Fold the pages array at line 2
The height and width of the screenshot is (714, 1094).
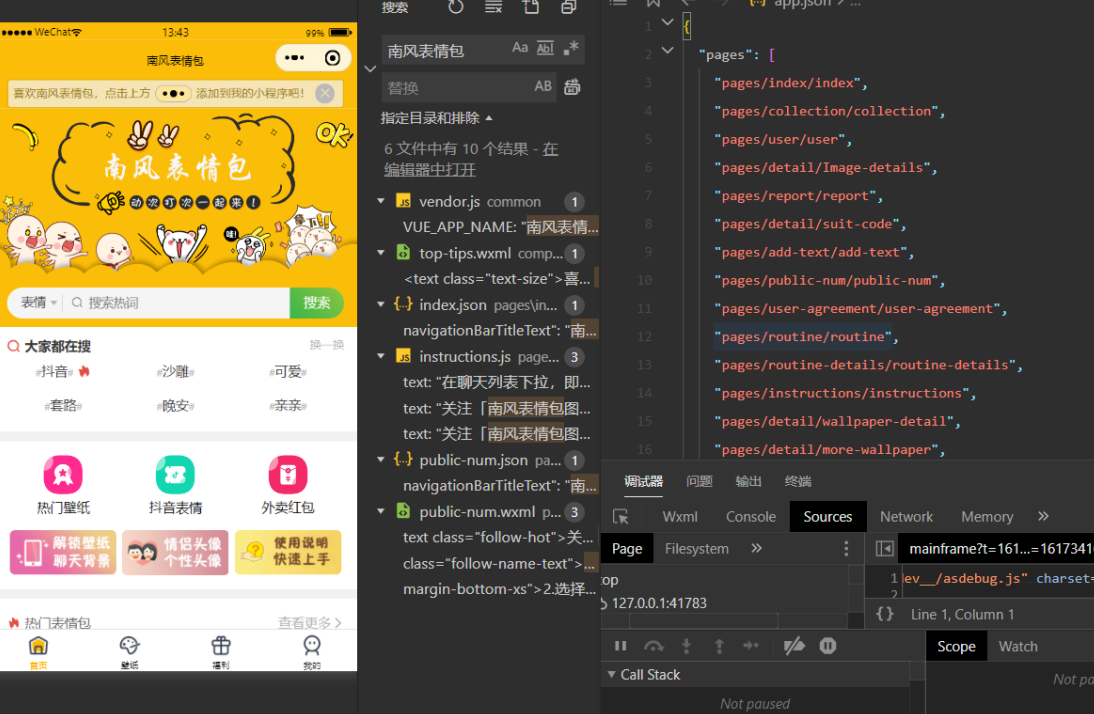click(668, 50)
